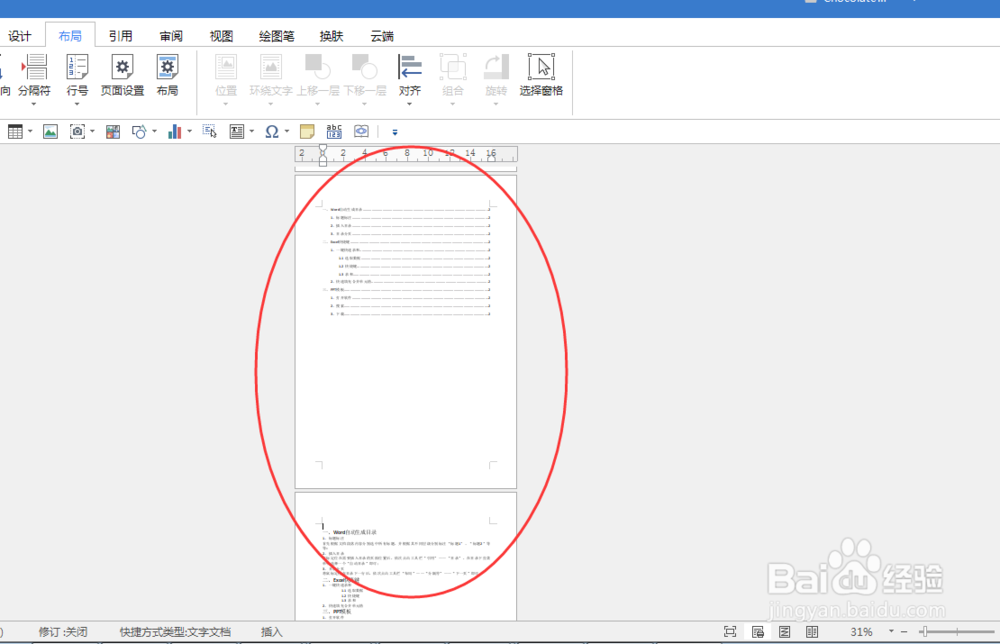Open the 云端 tab
The width and height of the screenshot is (1000, 644).
click(x=382, y=36)
